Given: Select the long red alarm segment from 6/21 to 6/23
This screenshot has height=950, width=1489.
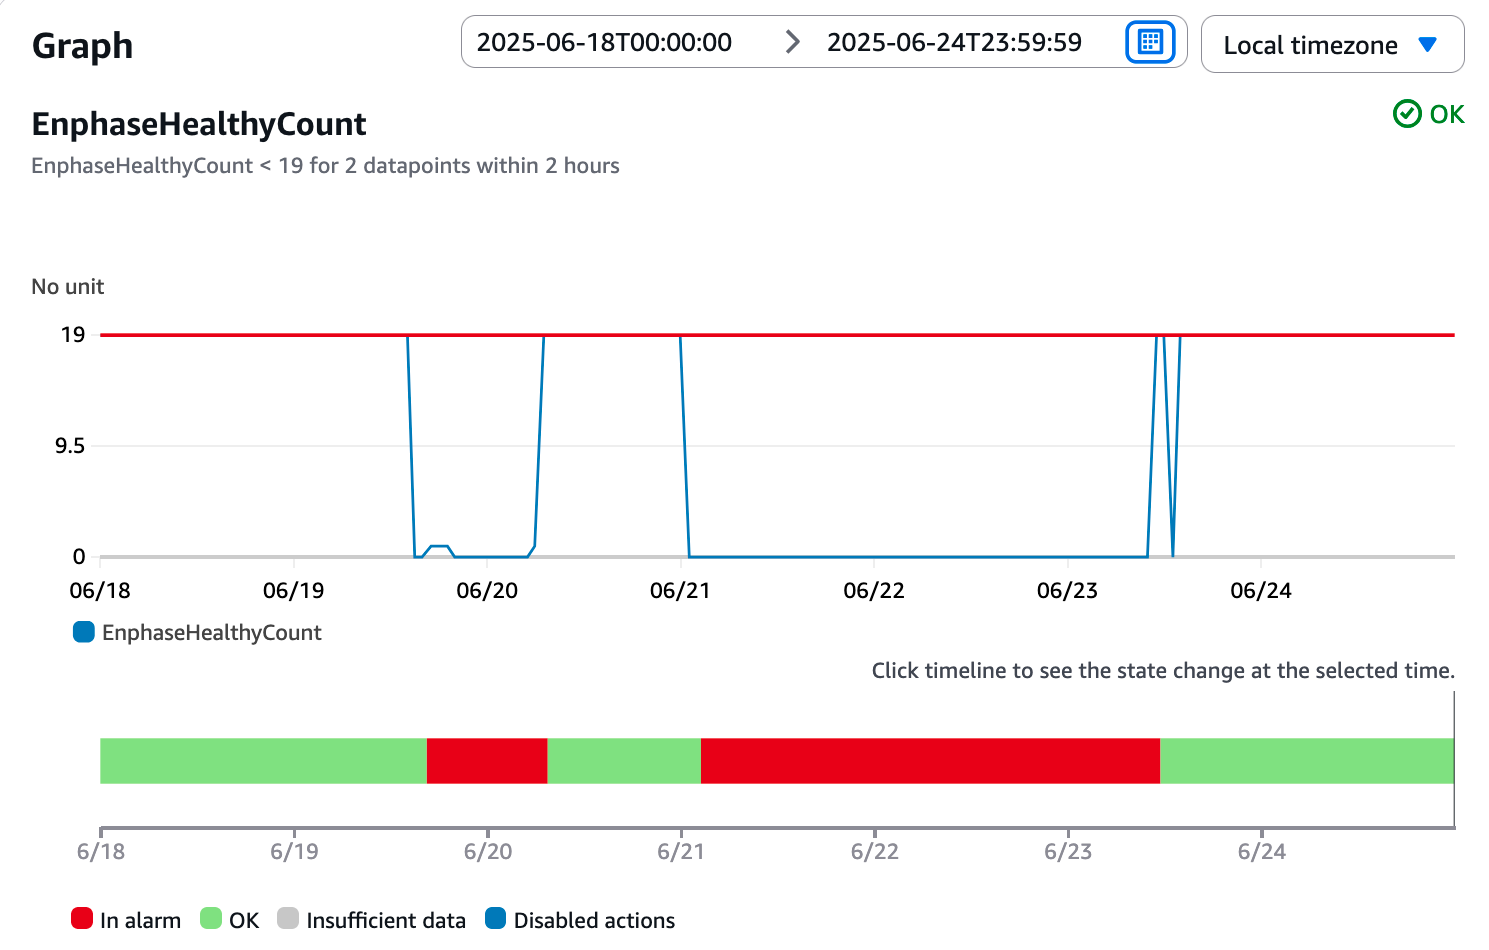Looking at the screenshot, I should [x=930, y=761].
